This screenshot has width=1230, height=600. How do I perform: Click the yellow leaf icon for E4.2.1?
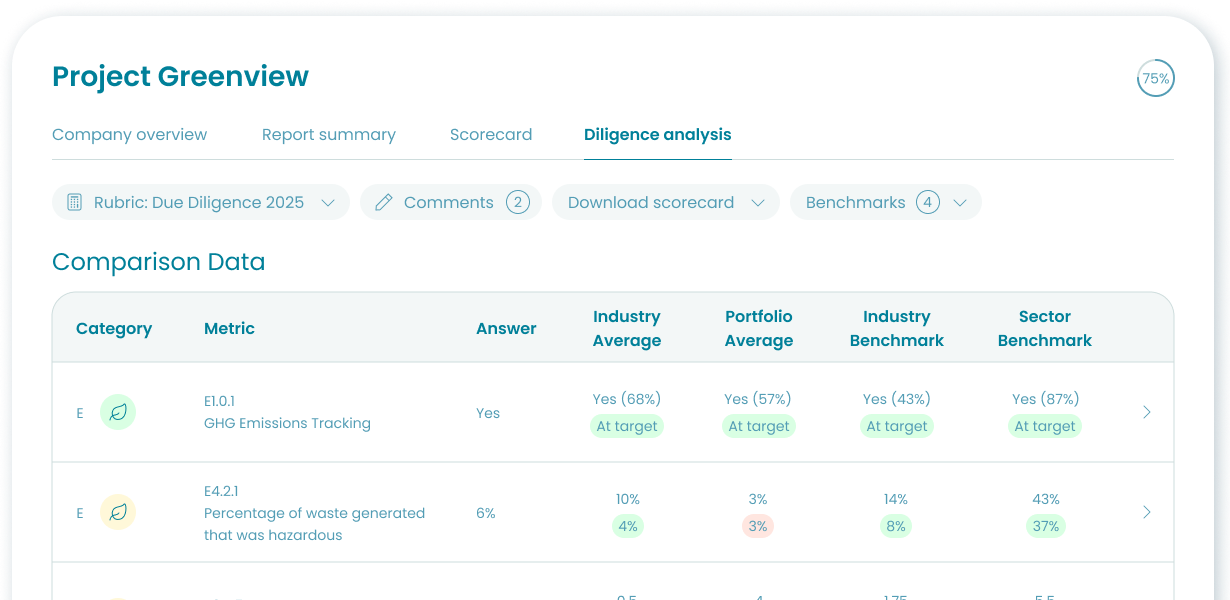point(118,512)
